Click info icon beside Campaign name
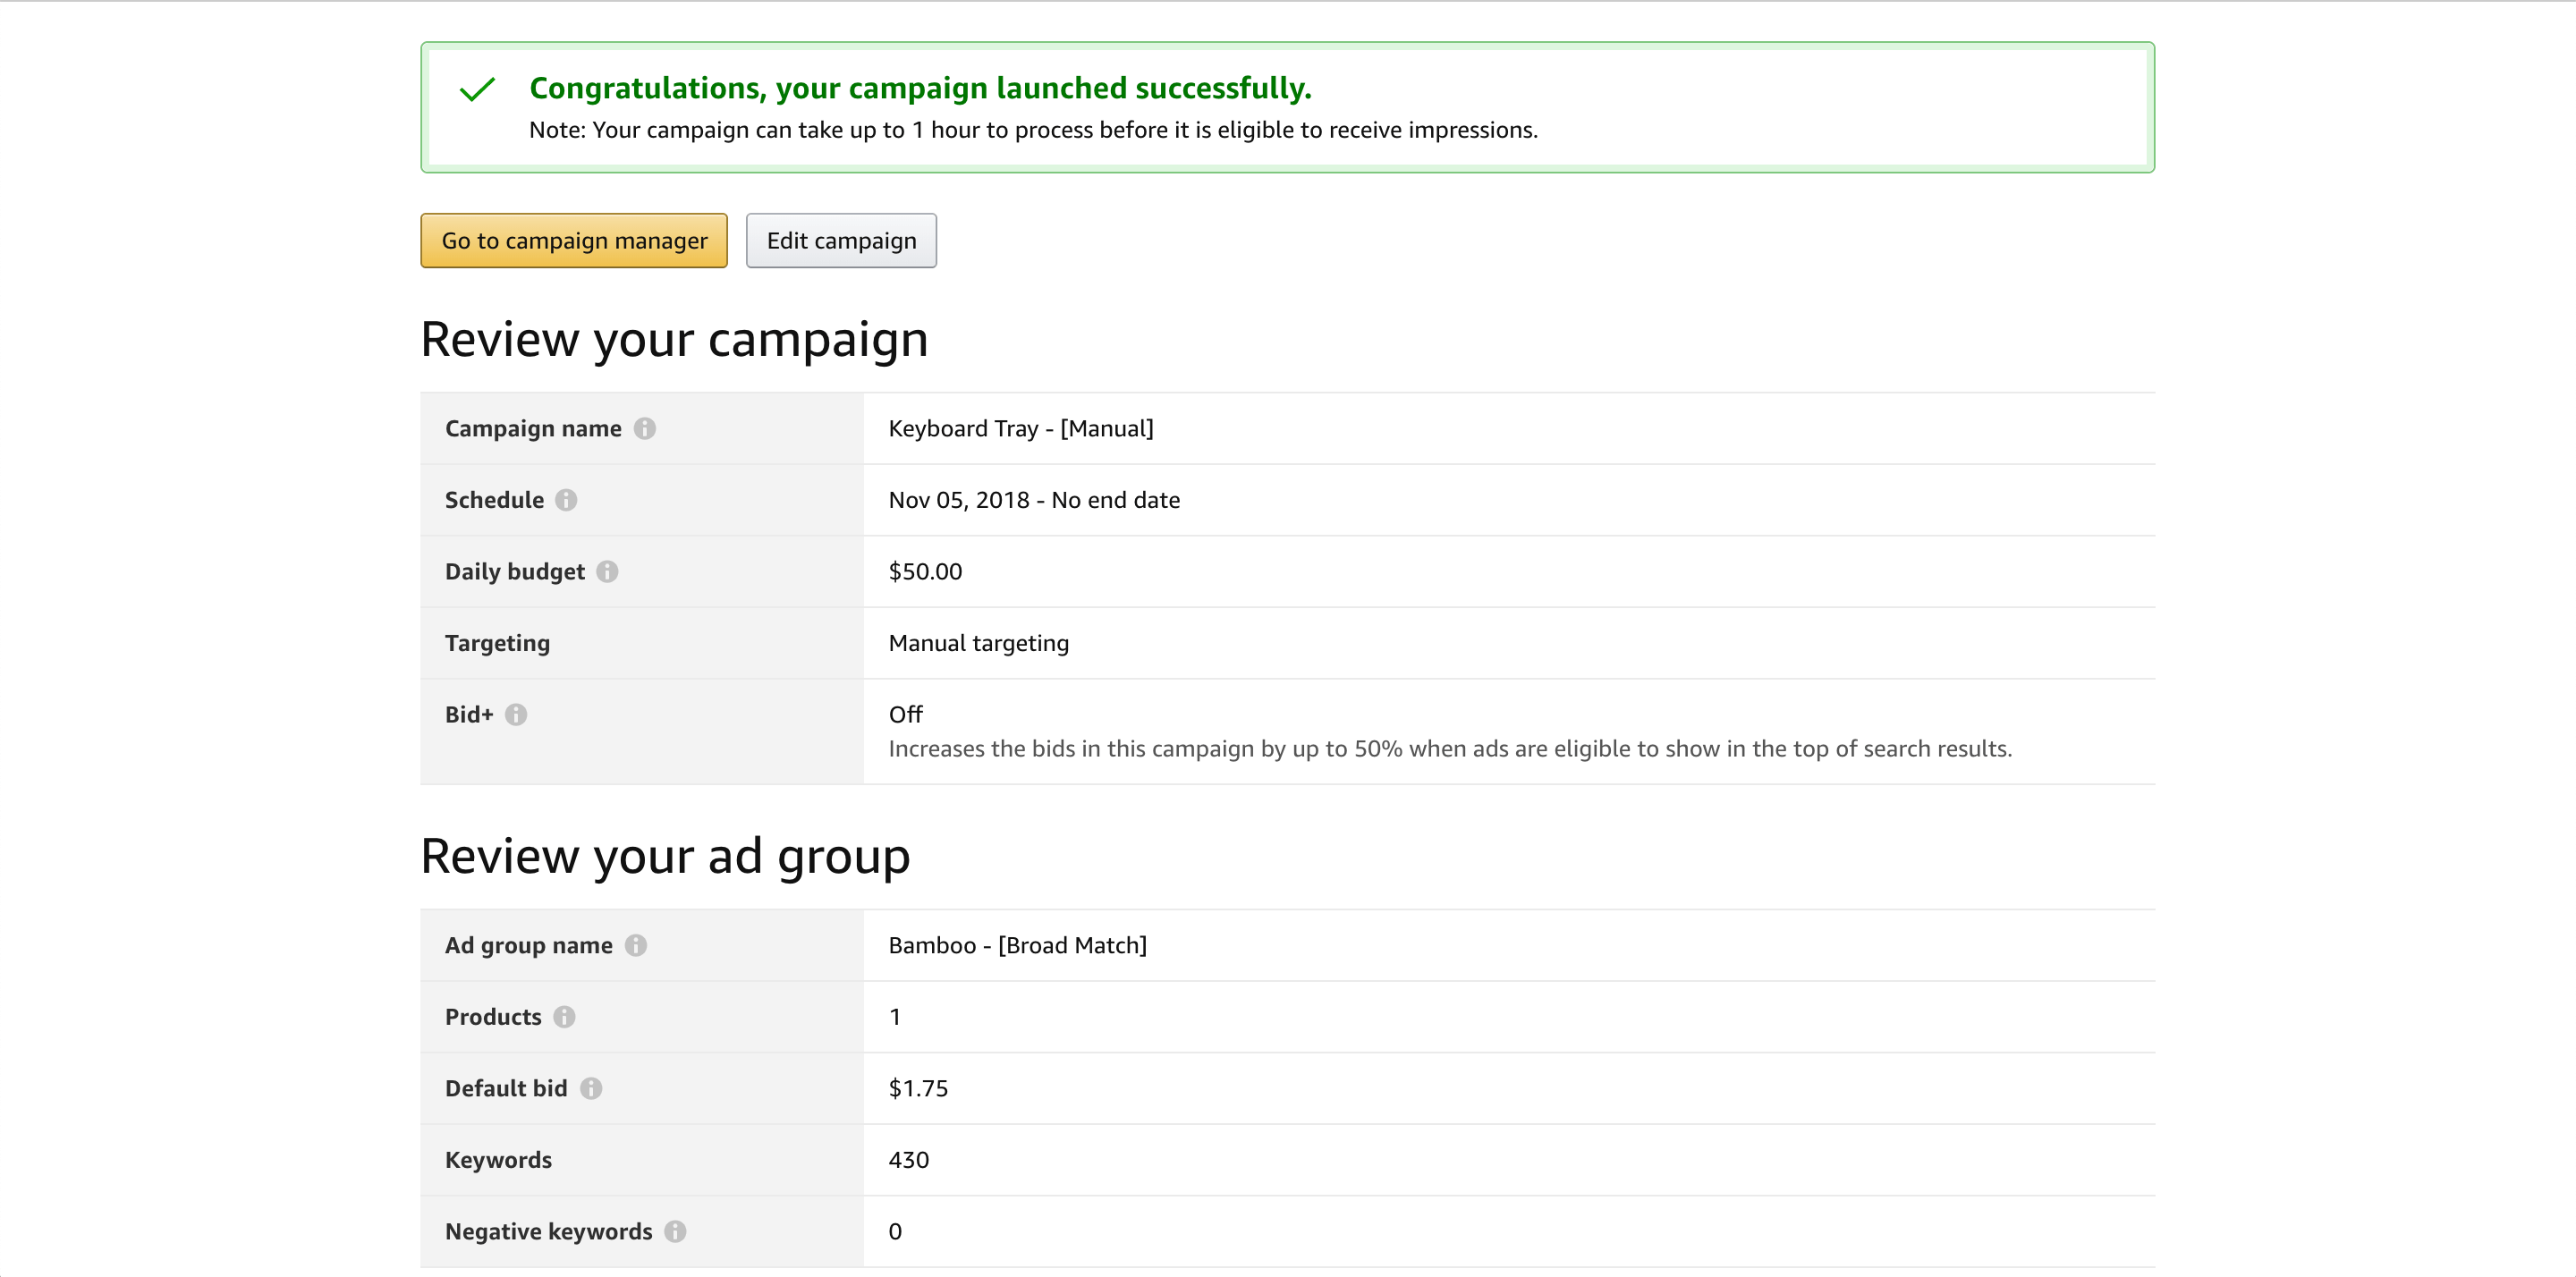The image size is (2576, 1277). click(645, 428)
